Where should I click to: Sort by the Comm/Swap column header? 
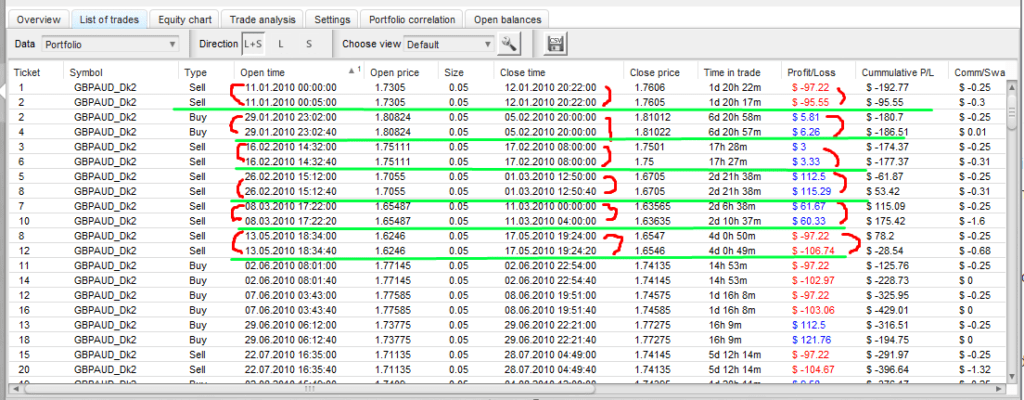coord(978,72)
